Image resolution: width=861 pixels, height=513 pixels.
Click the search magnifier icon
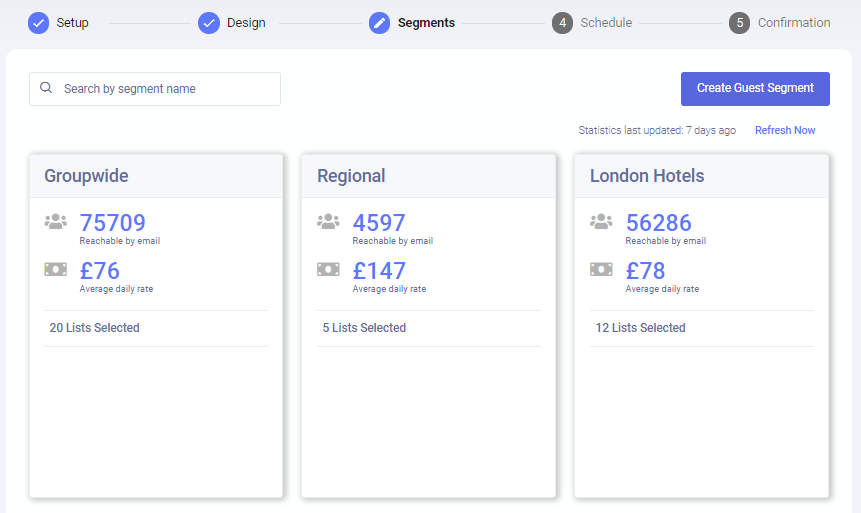click(x=46, y=88)
